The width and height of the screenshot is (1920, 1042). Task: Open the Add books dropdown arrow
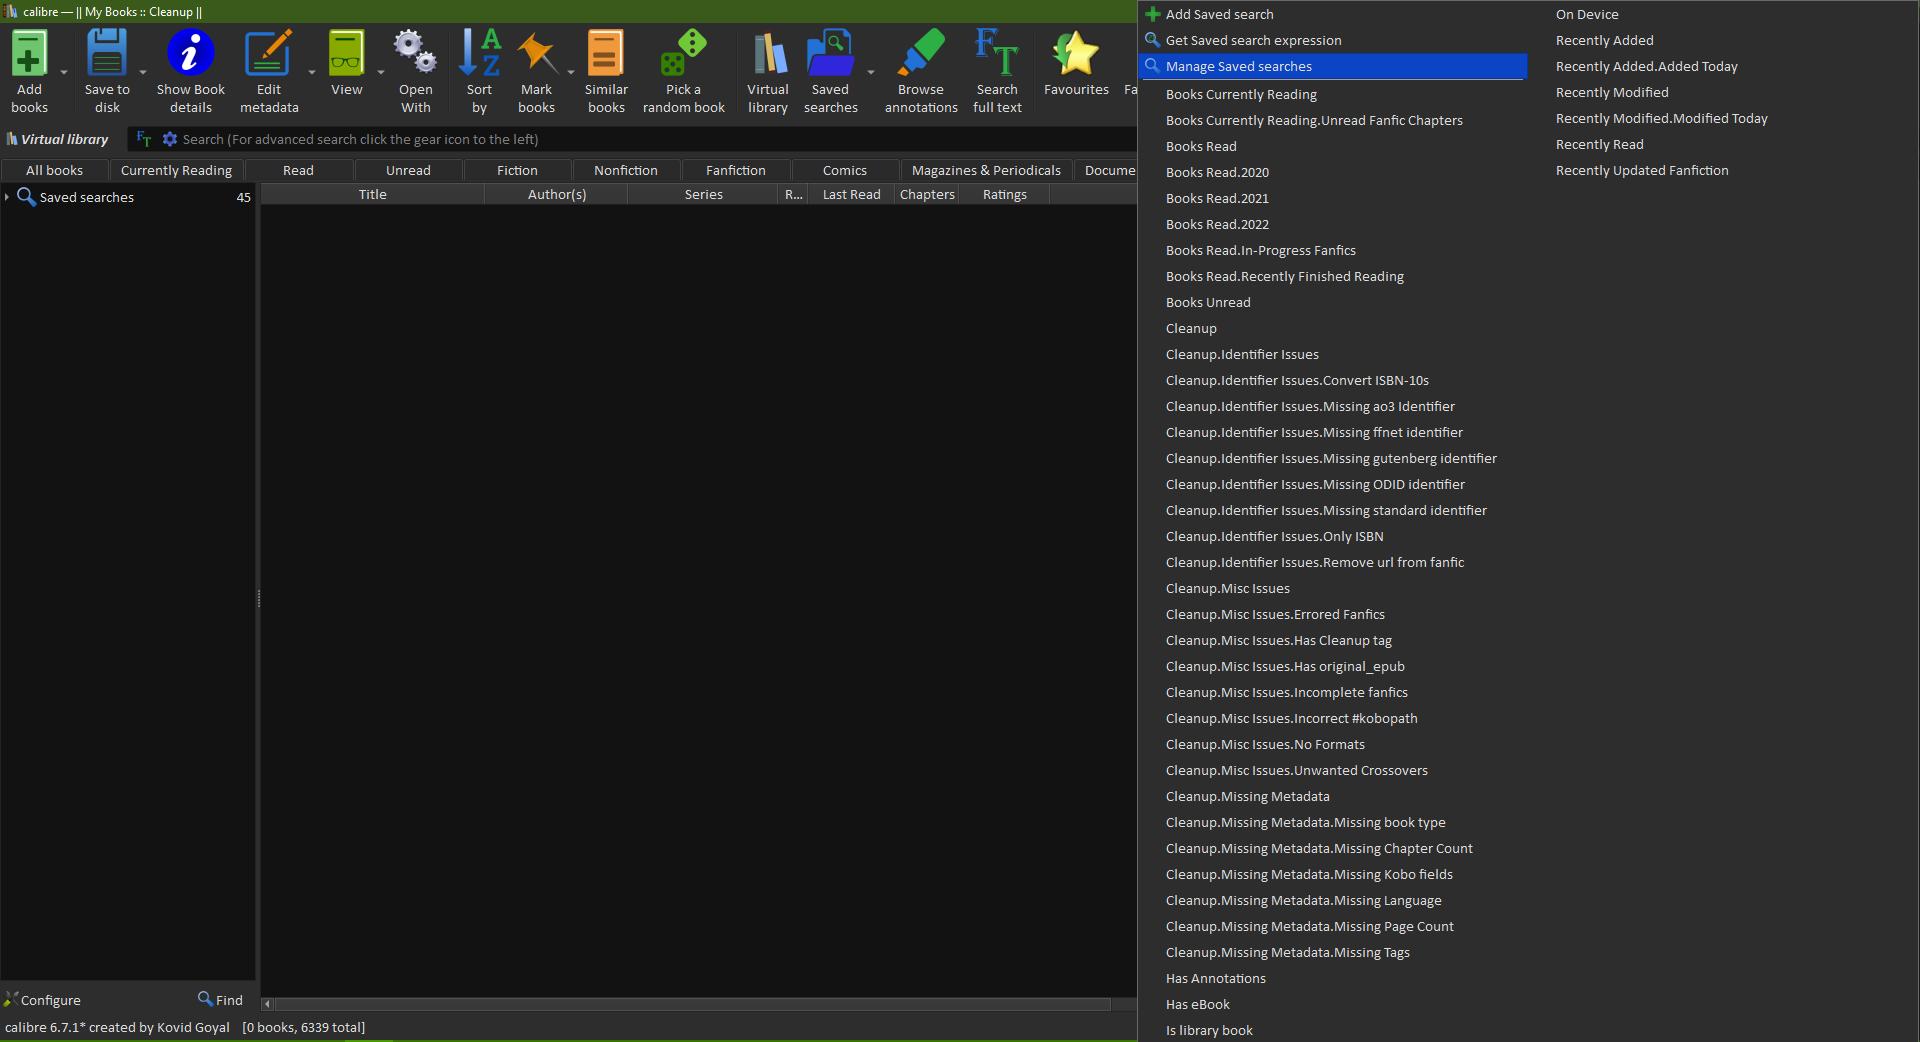(64, 72)
